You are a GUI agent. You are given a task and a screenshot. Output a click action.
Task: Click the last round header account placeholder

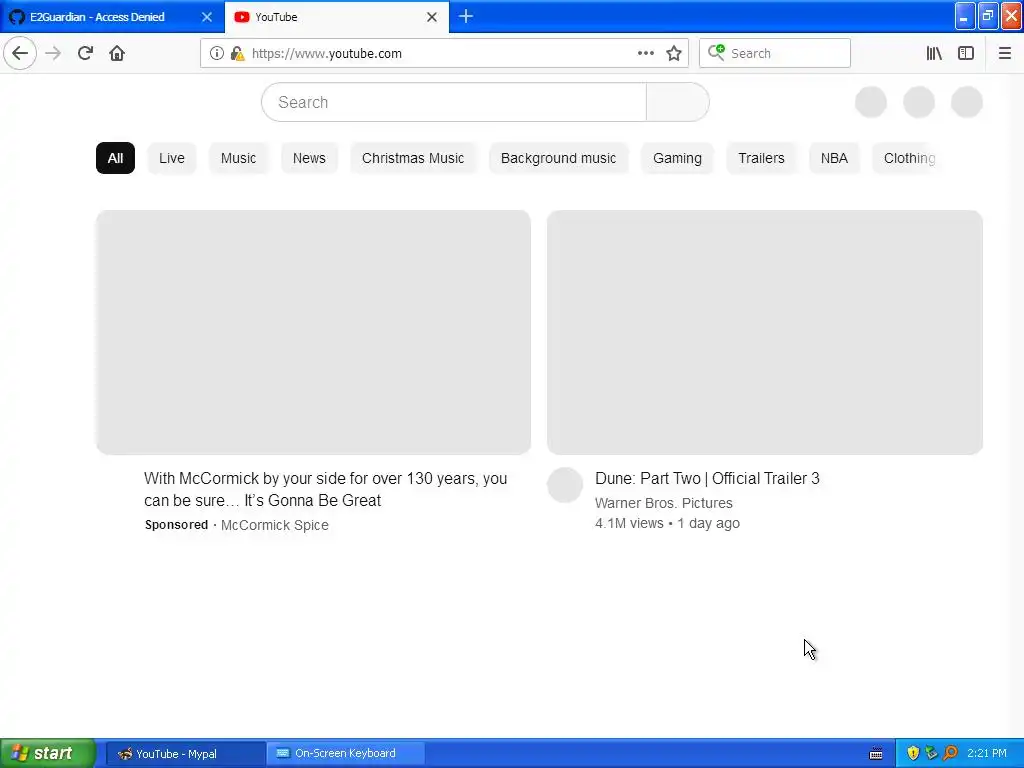(967, 102)
